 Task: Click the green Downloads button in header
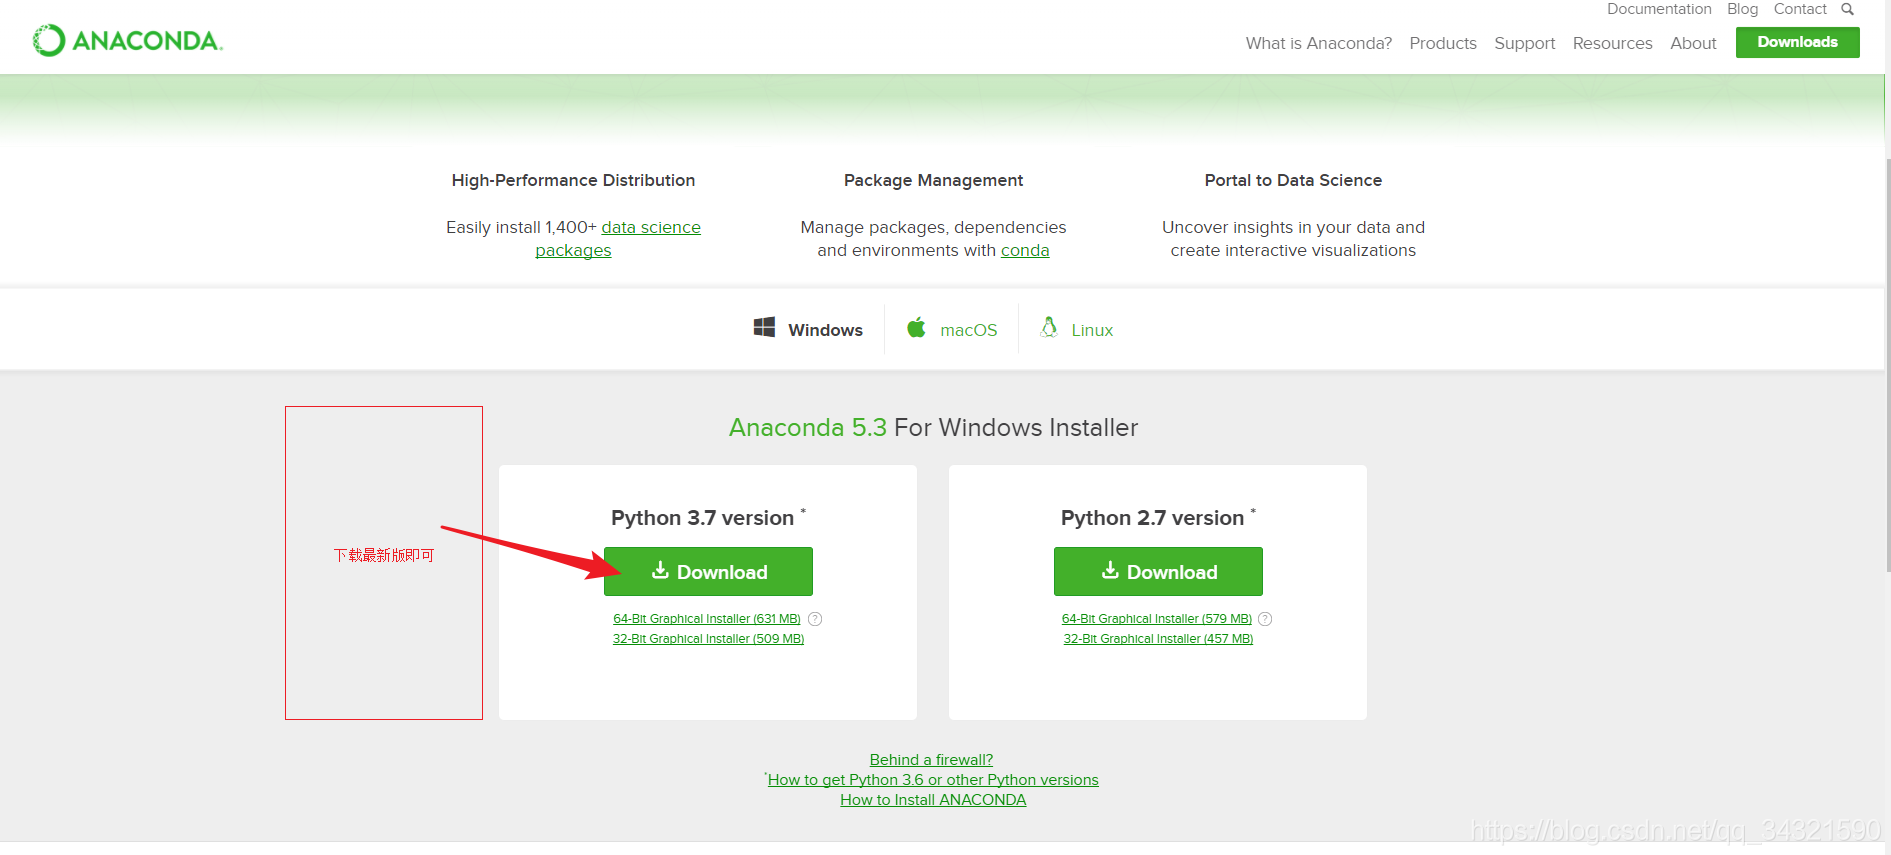[1797, 42]
